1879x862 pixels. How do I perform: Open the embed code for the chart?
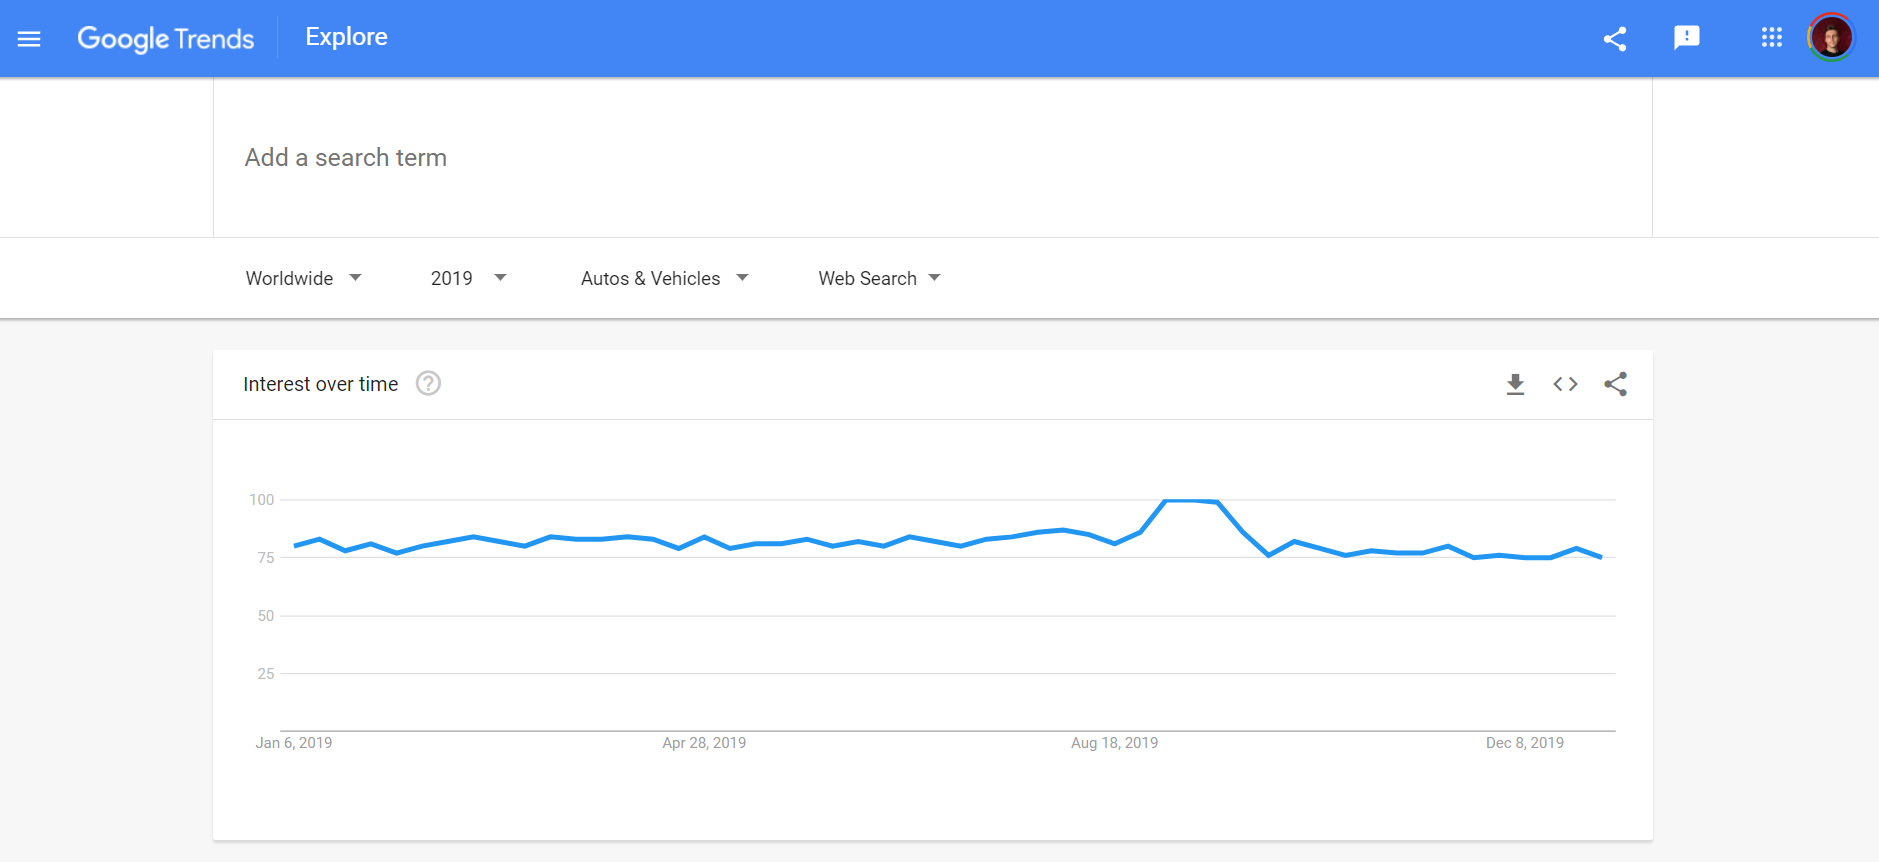tap(1566, 384)
